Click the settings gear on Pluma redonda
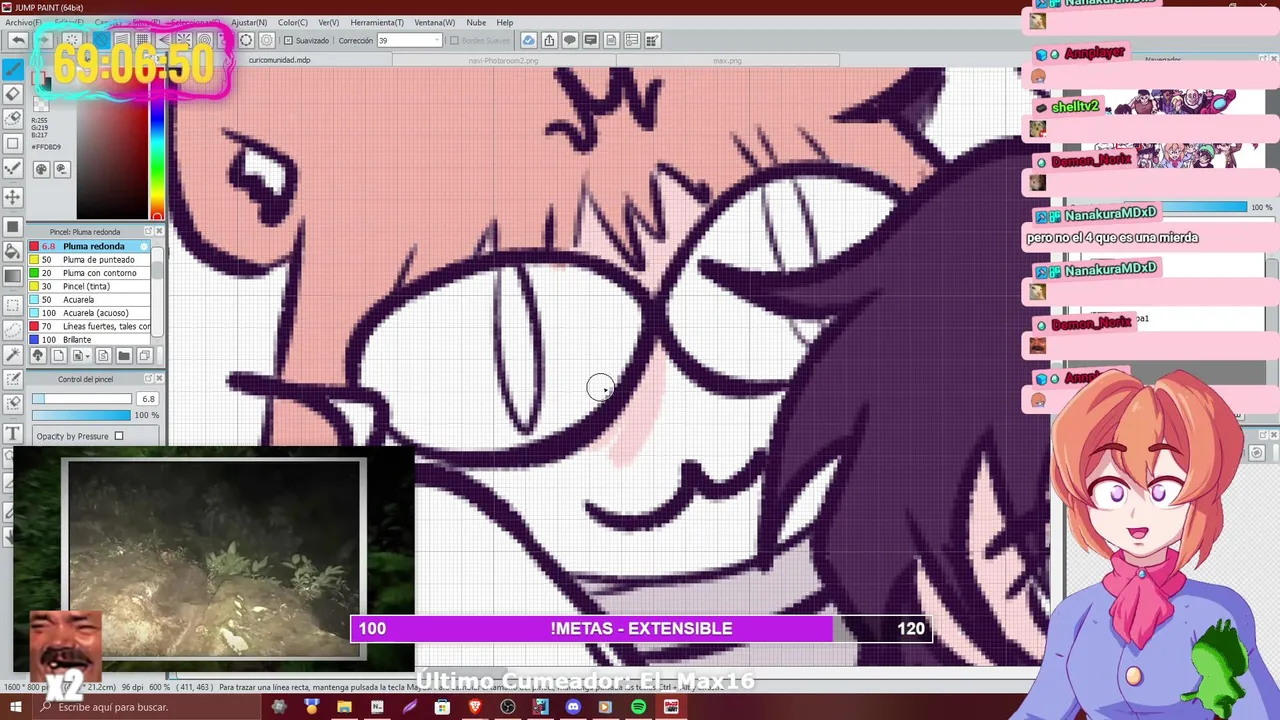 click(x=144, y=246)
